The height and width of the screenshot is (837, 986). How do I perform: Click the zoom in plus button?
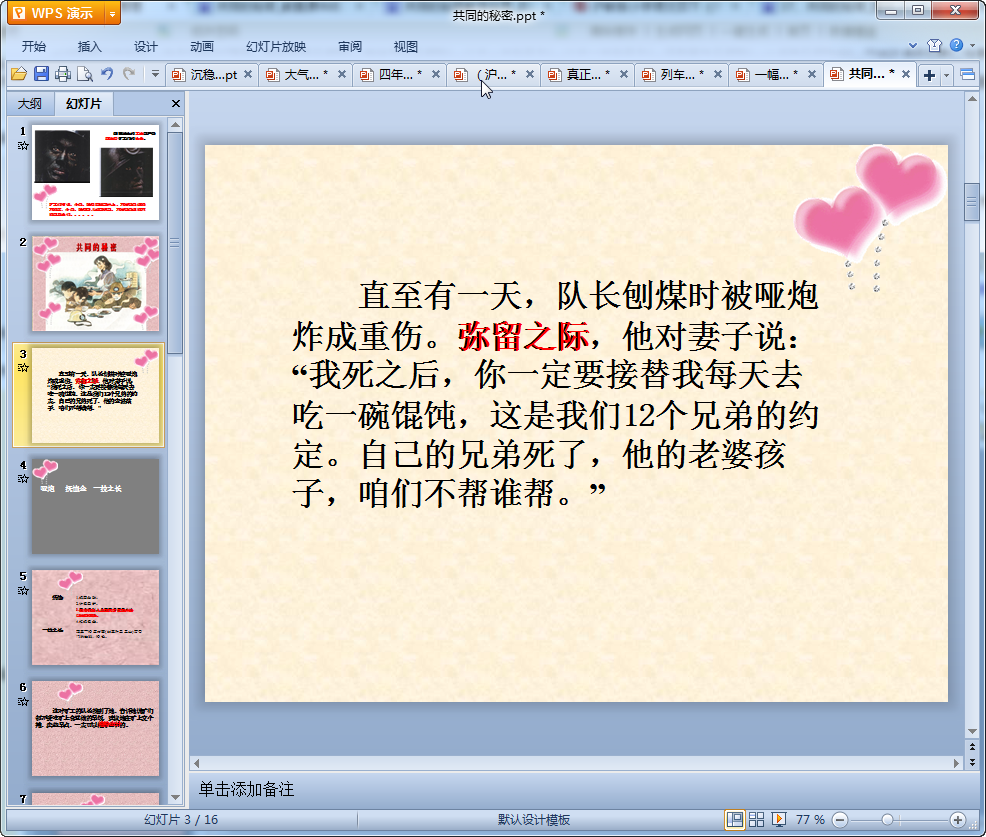pyautogui.click(x=957, y=820)
